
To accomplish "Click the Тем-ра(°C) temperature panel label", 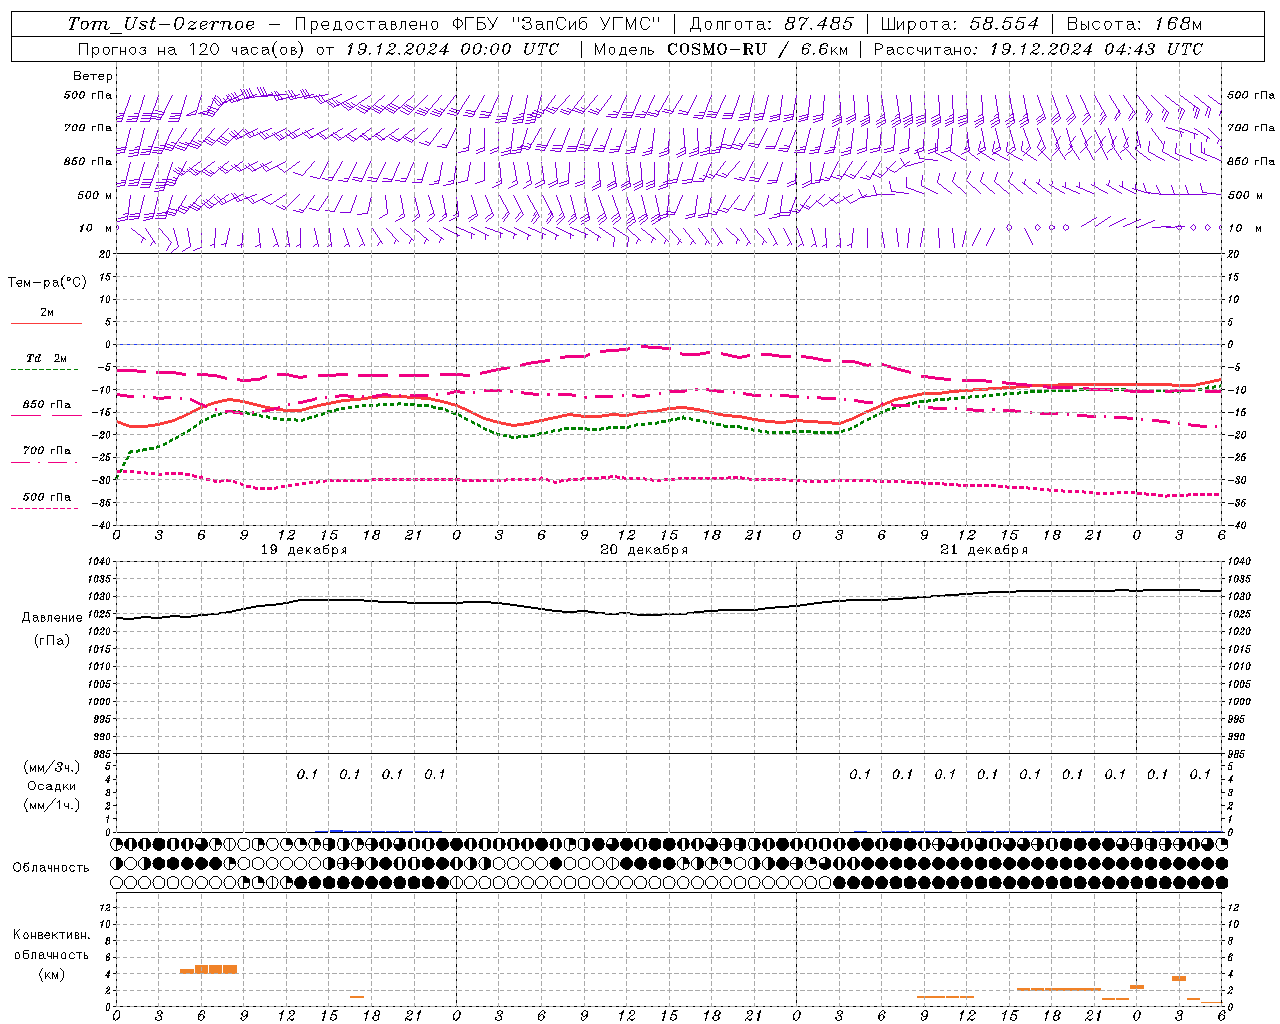I will (47, 283).
